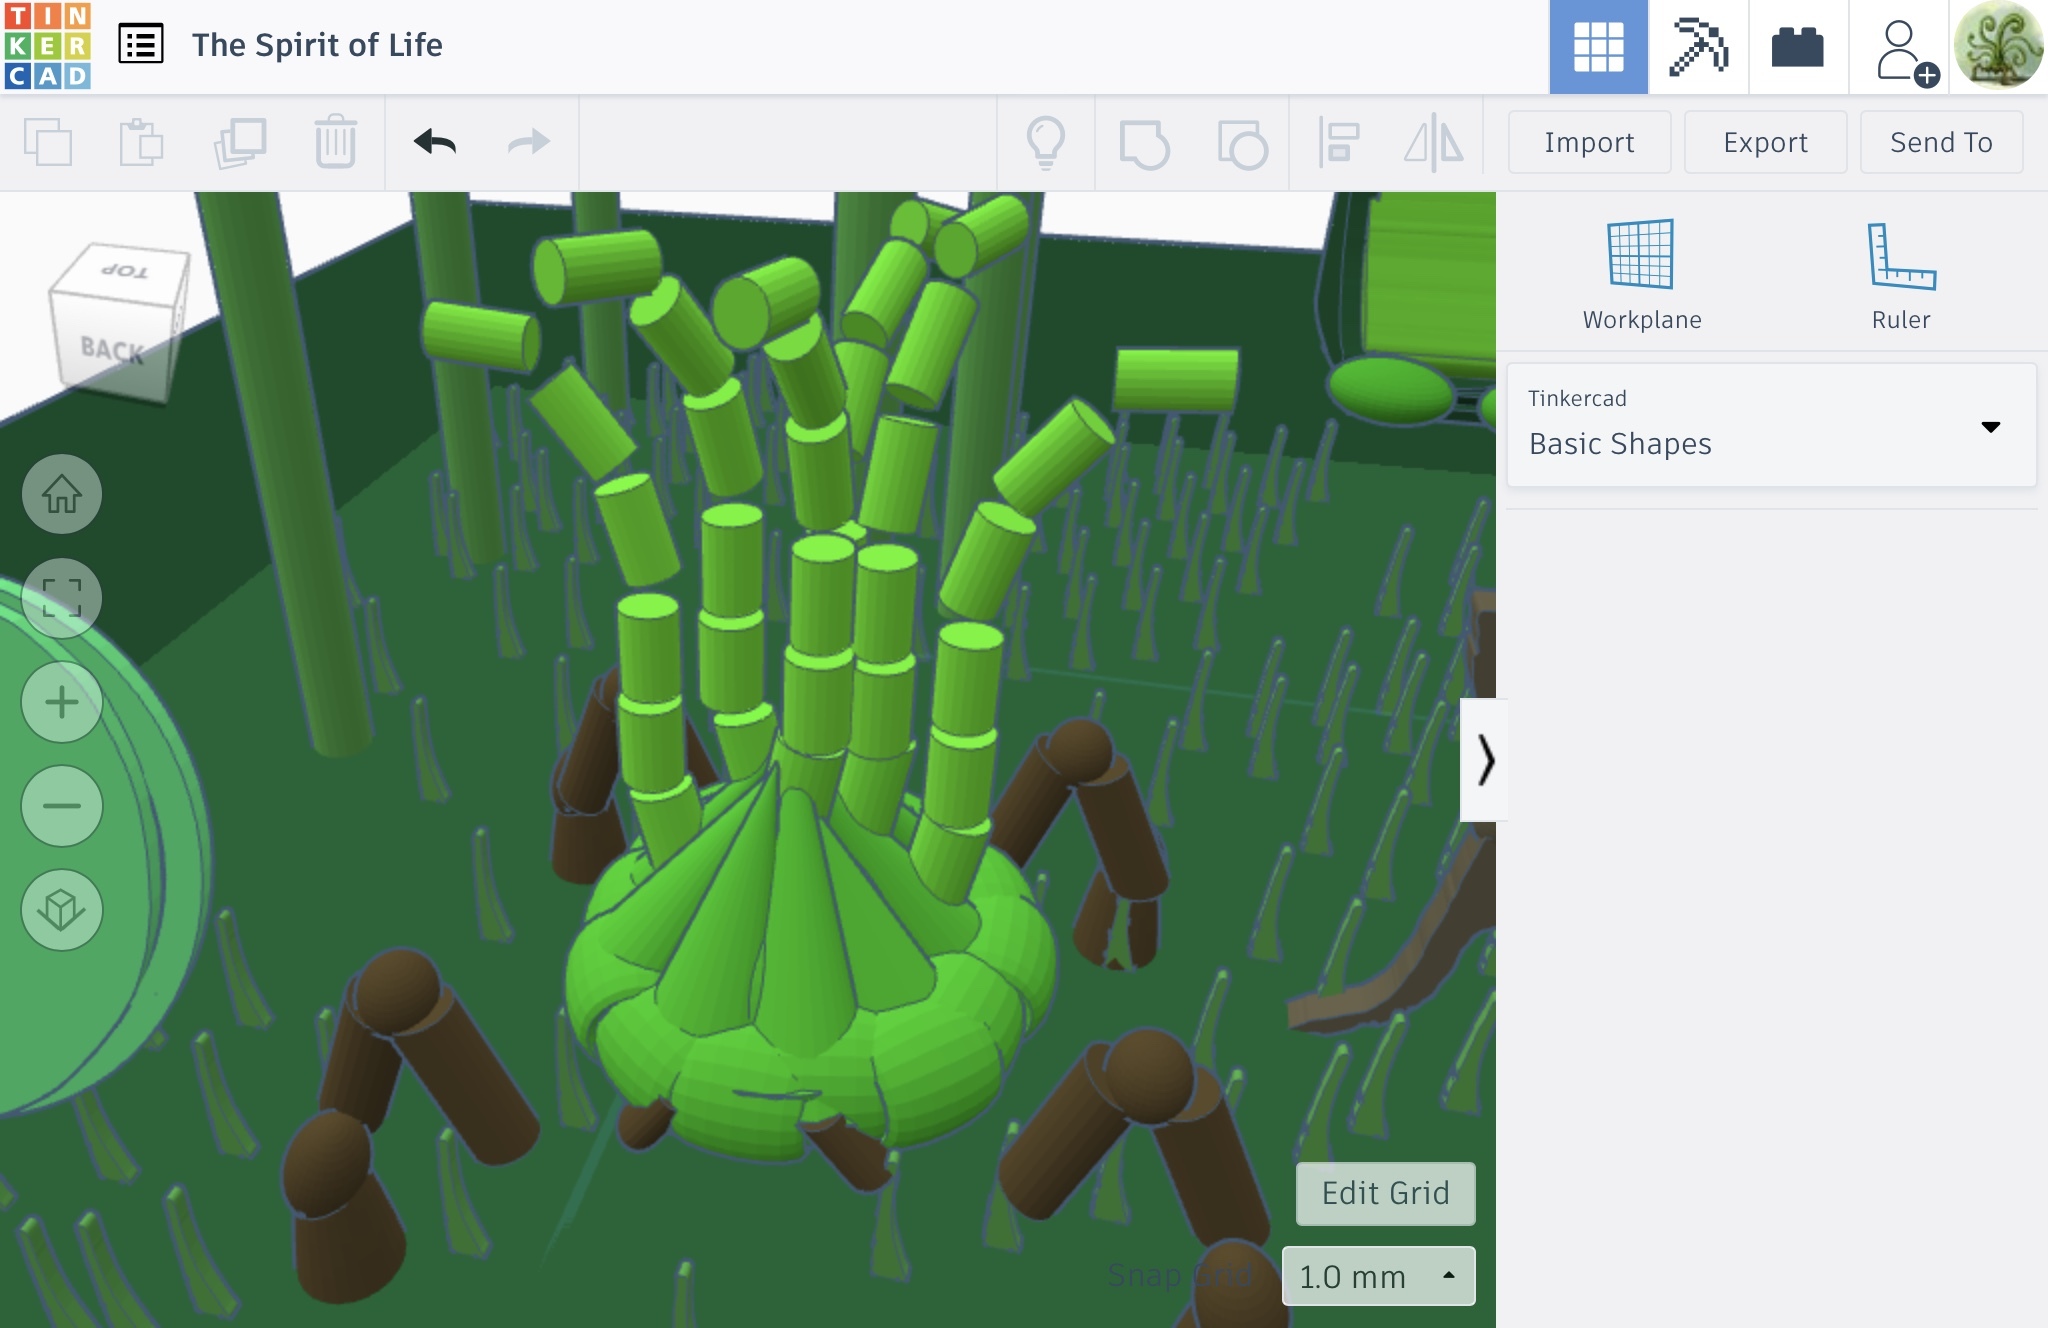Open the 1.0 mm snap grid dropdown
Viewport: 2048px width, 1328px height.
tap(1378, 1276)
